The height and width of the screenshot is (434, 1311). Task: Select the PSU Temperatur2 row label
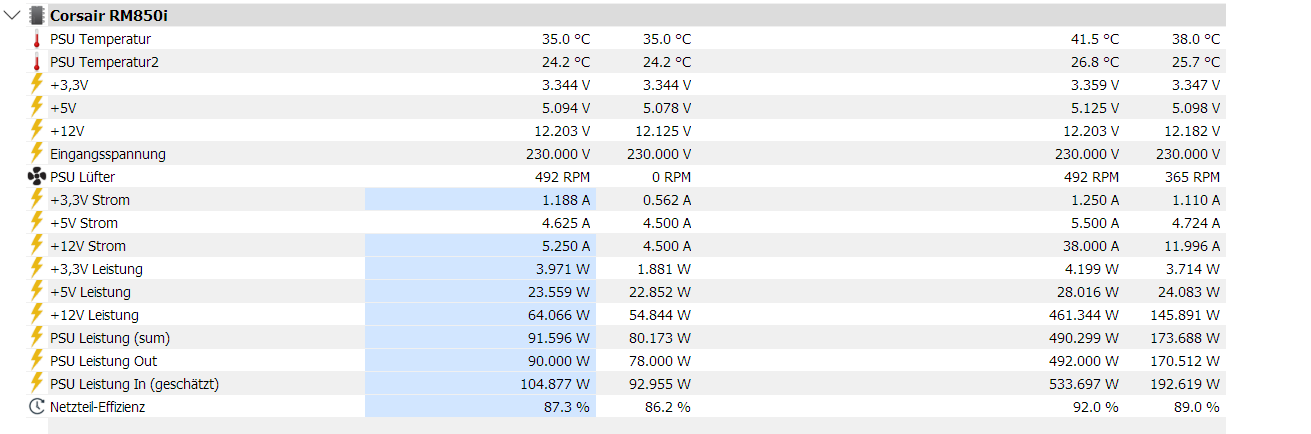[104, 62]
